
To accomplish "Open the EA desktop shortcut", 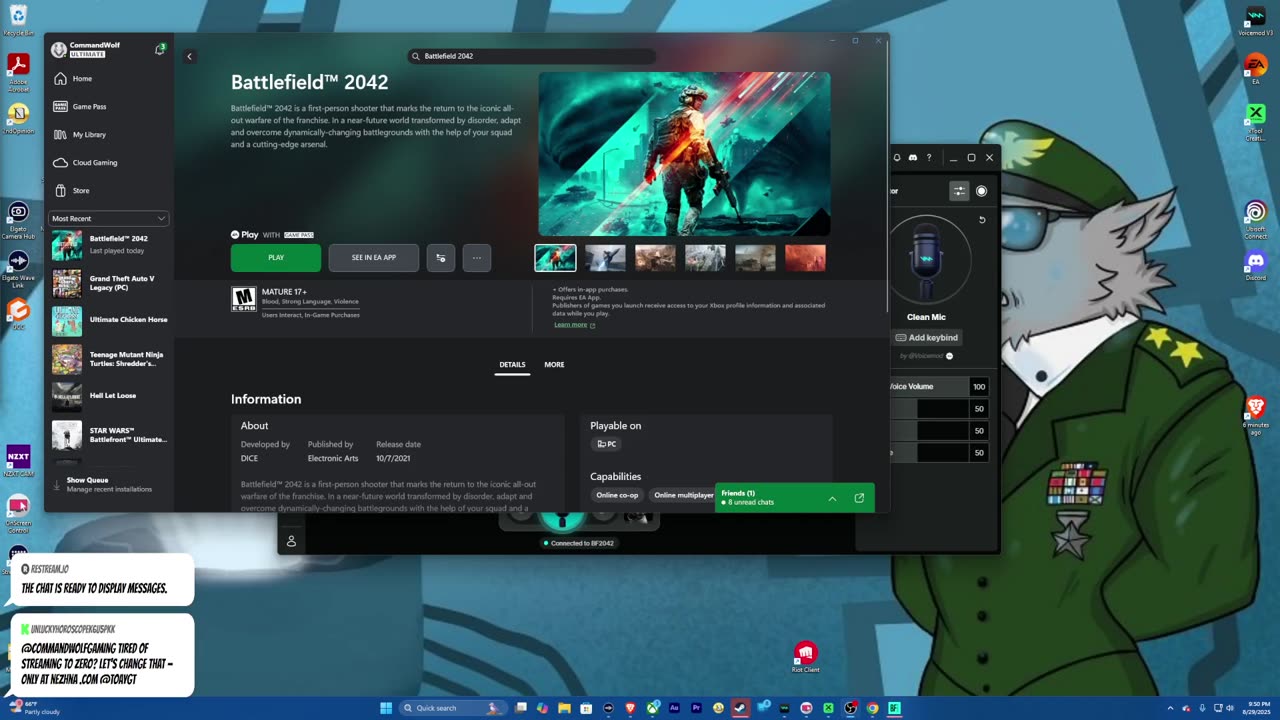I will [x=1255, y=69].
